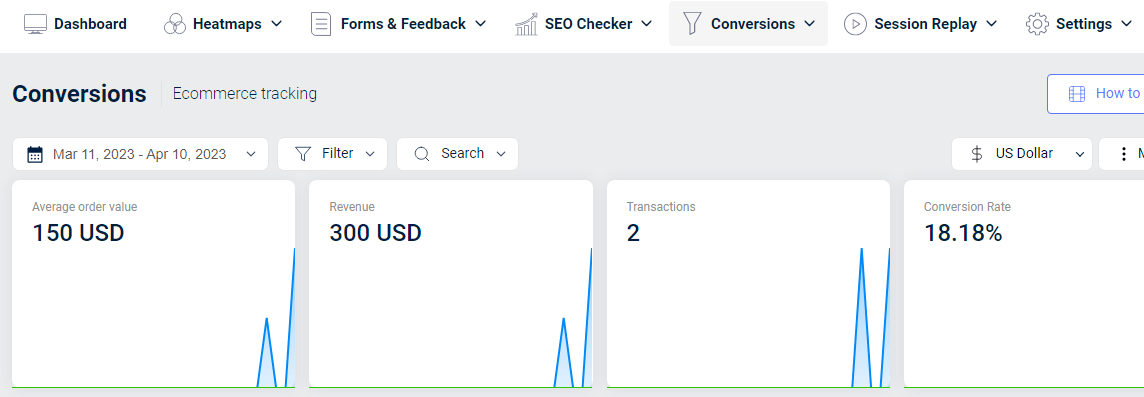
Task: Click the Dashboard monitor icon
Action: pyautogui.click(x=36, y=24)
